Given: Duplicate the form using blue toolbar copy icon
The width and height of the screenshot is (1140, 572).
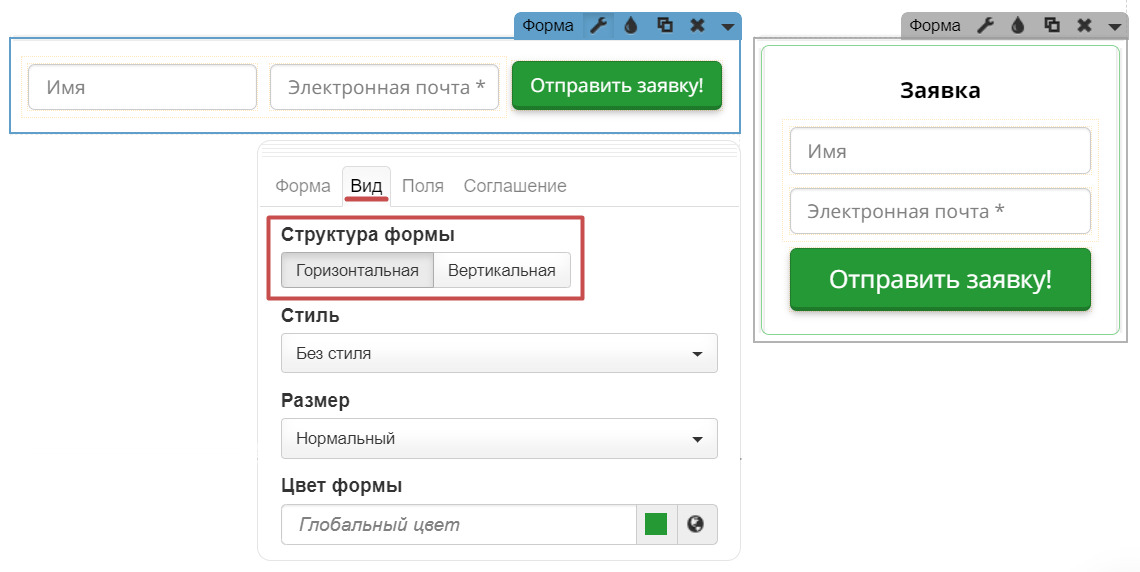Looking at the screenshot, I should click(664, 26).
